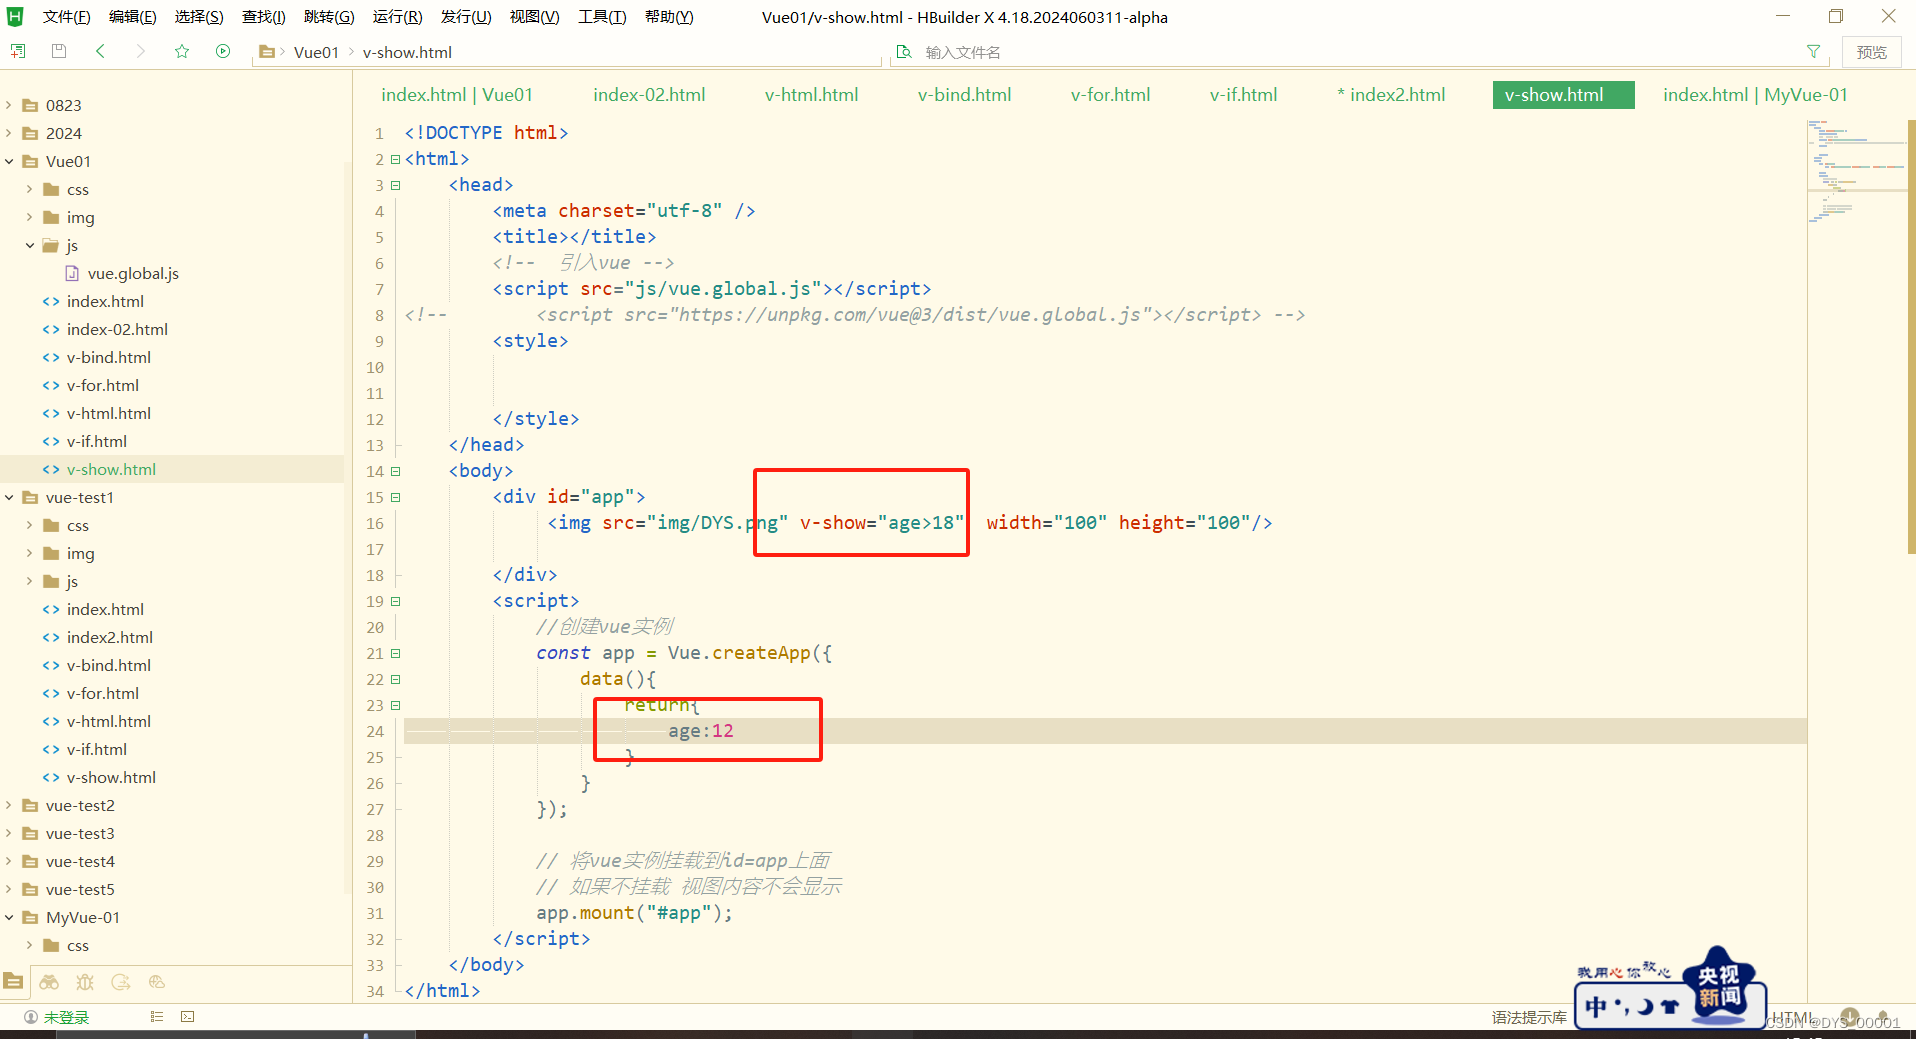
Task: Go forward with the right arrow icon
Action: pos(141,51)
